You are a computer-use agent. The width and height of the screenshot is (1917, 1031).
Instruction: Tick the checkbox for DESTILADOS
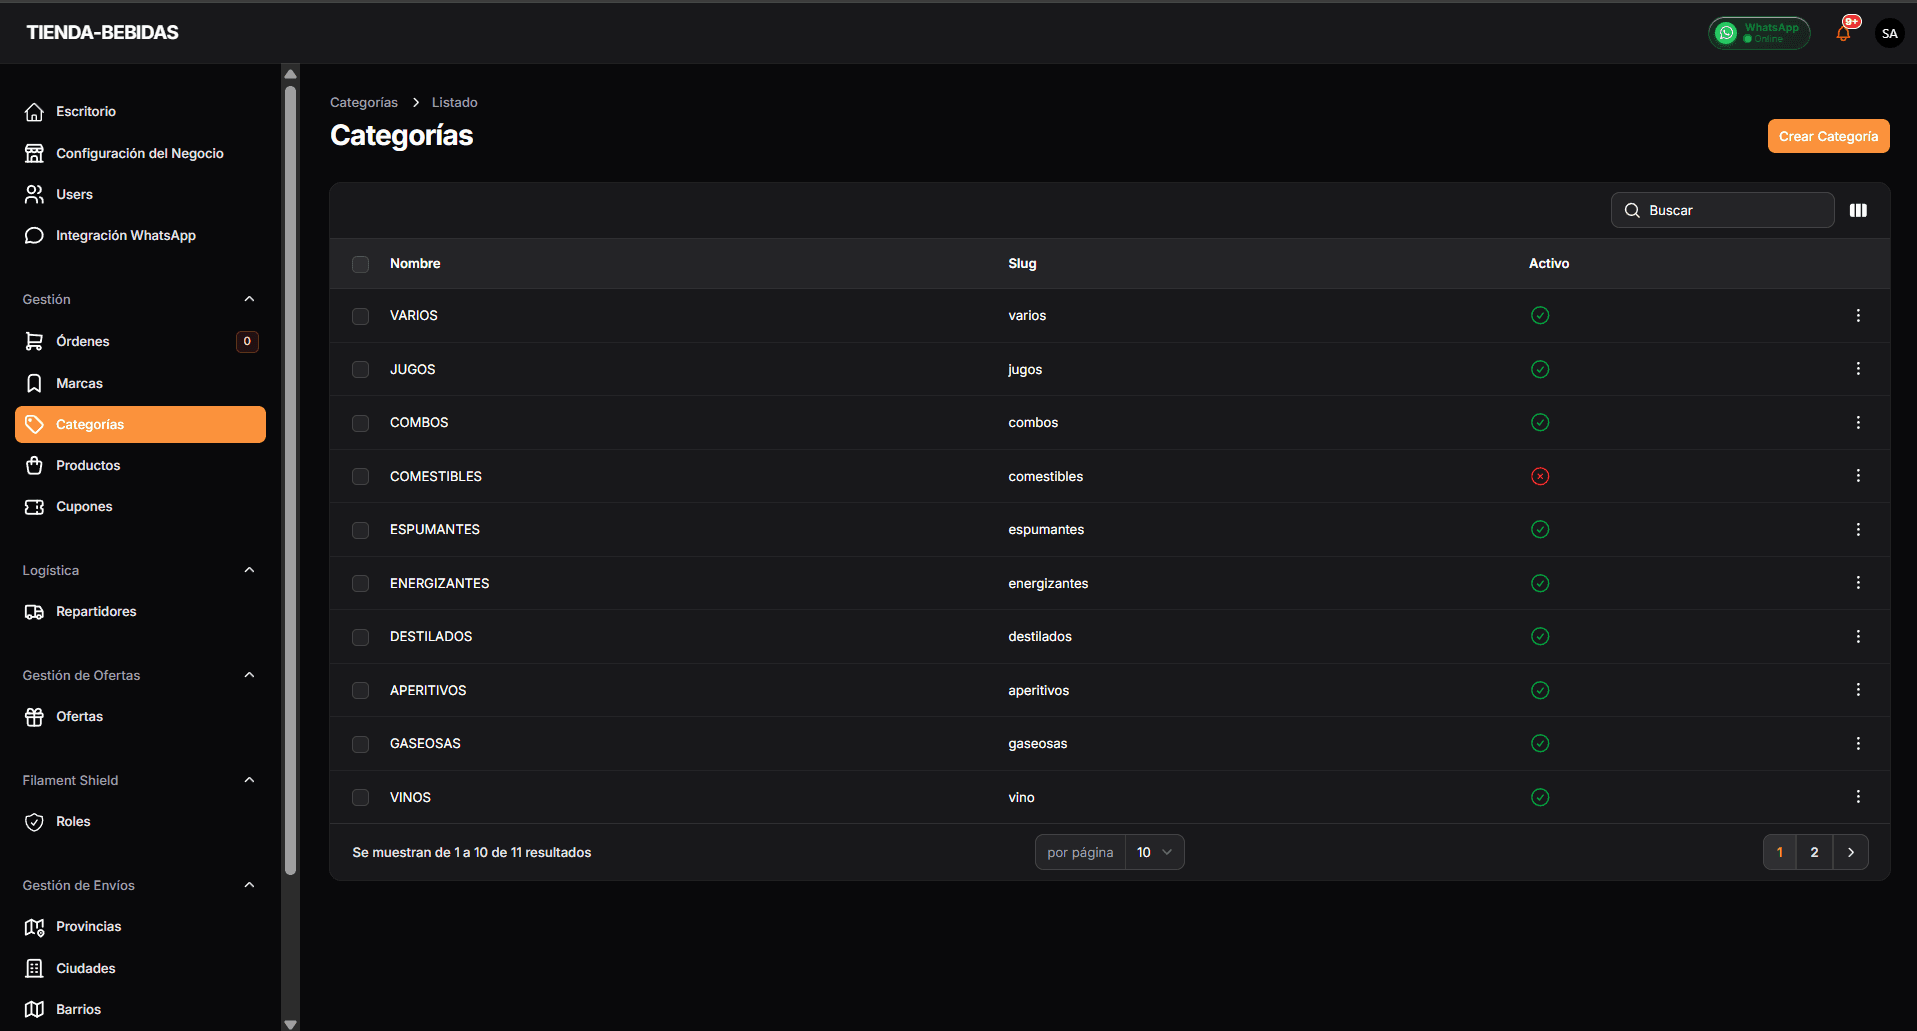(x=361, y=637)
